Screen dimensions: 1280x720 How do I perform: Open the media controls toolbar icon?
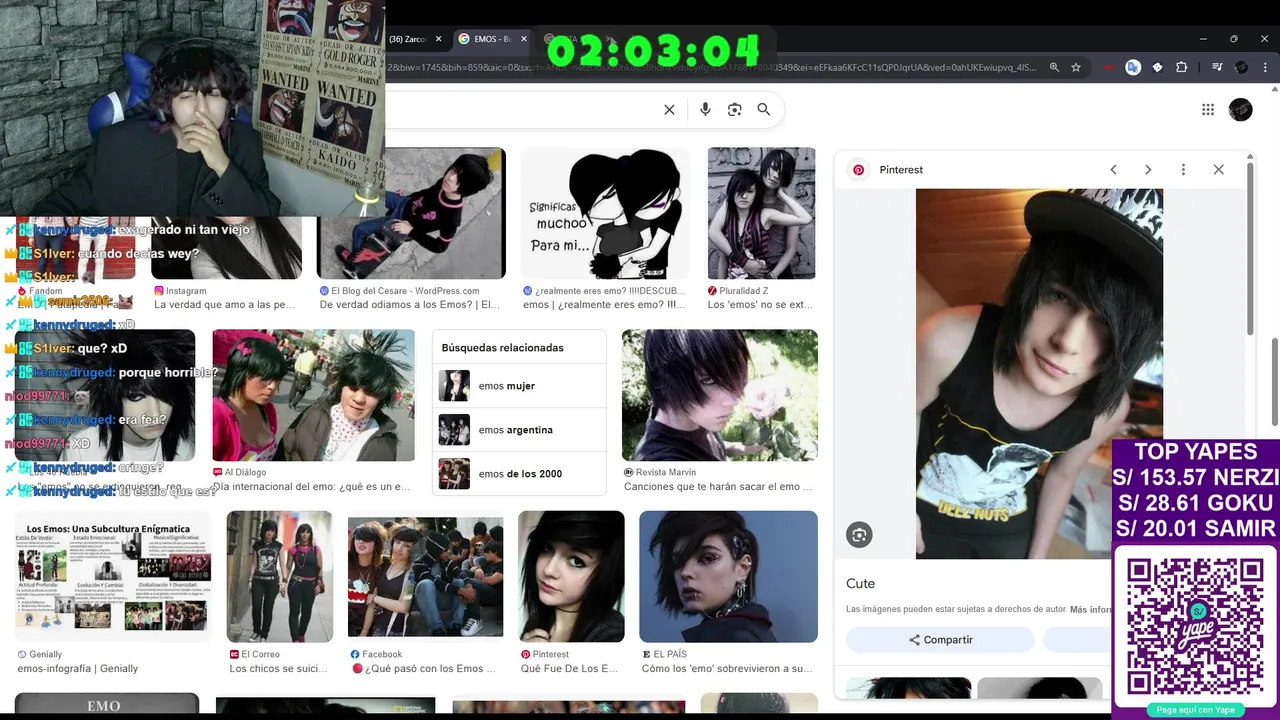[x=1217, y=67]
